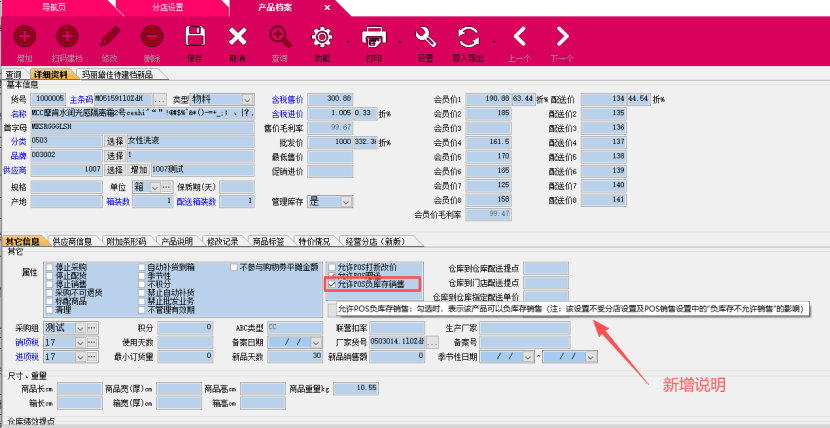
Task: Open the 管理库存 dropdown
Action: click(346, 202)
